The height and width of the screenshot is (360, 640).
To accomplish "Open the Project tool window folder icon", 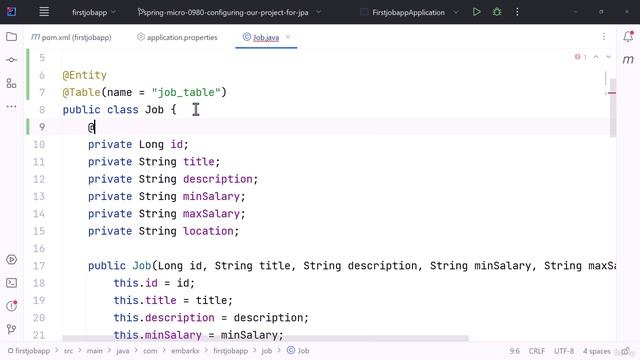I will click(11, 37).
